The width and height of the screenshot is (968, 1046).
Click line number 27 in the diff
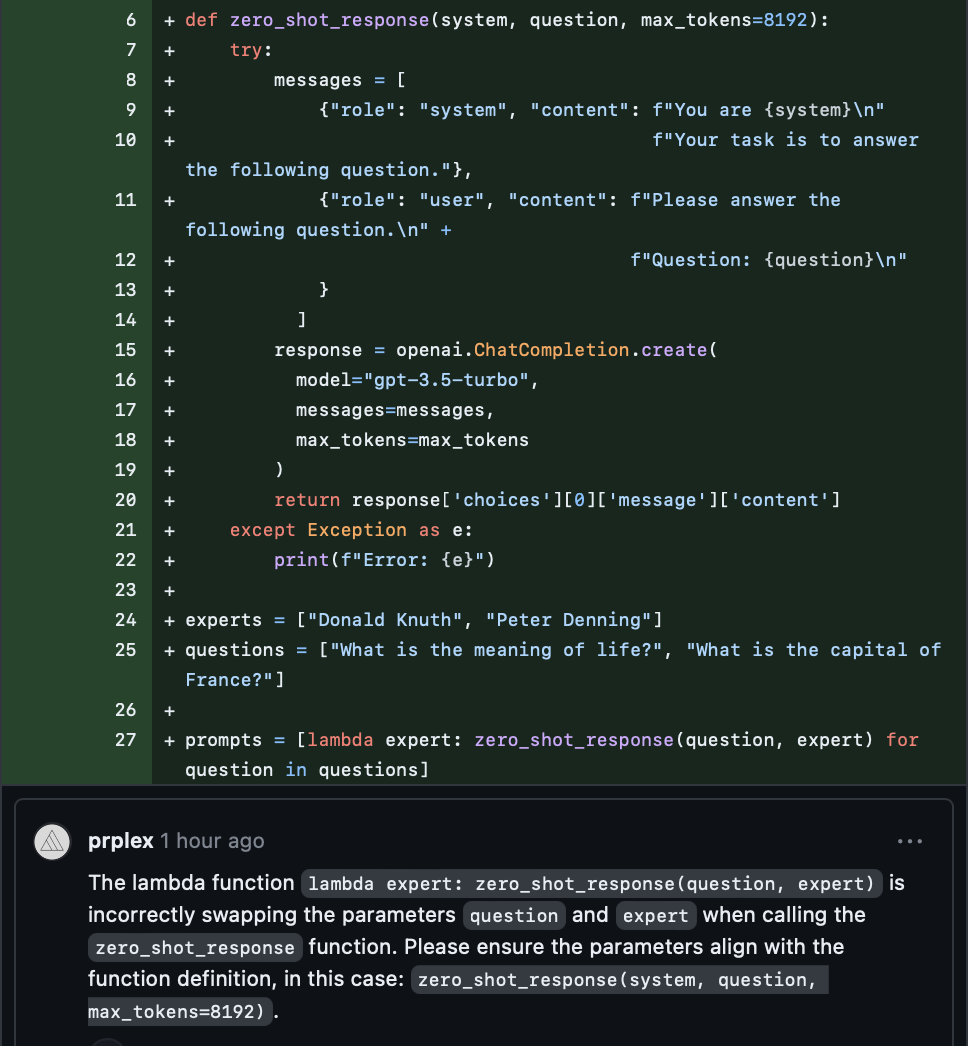(x=126, y=740)
